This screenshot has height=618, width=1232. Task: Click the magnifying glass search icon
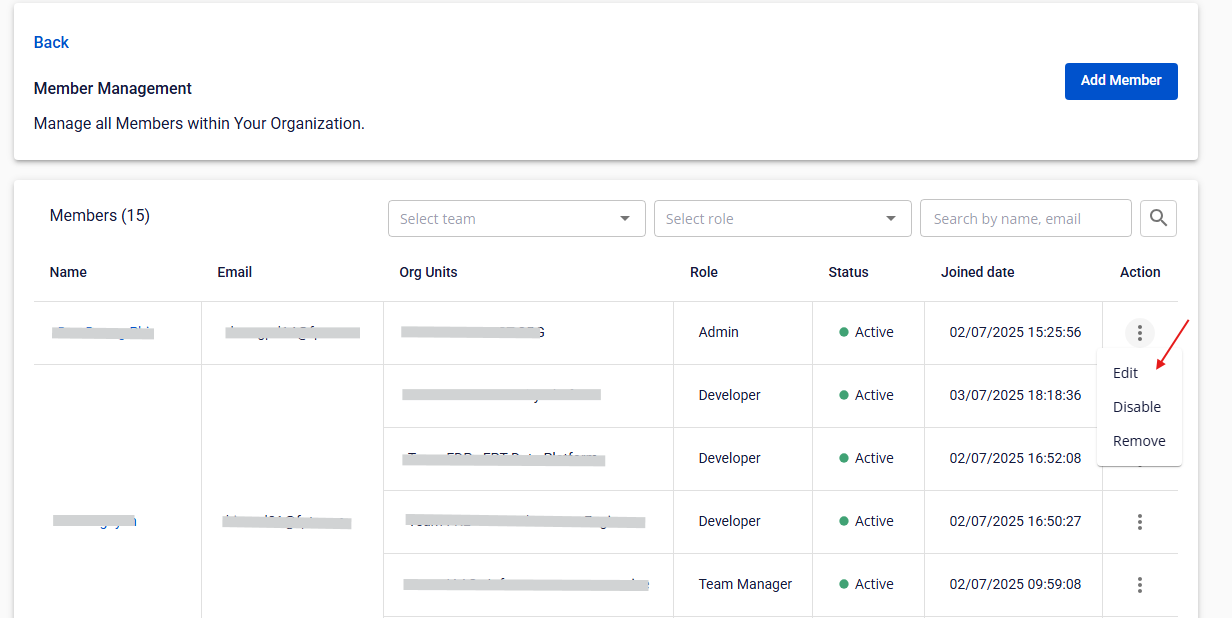[x=1158, y=218]
